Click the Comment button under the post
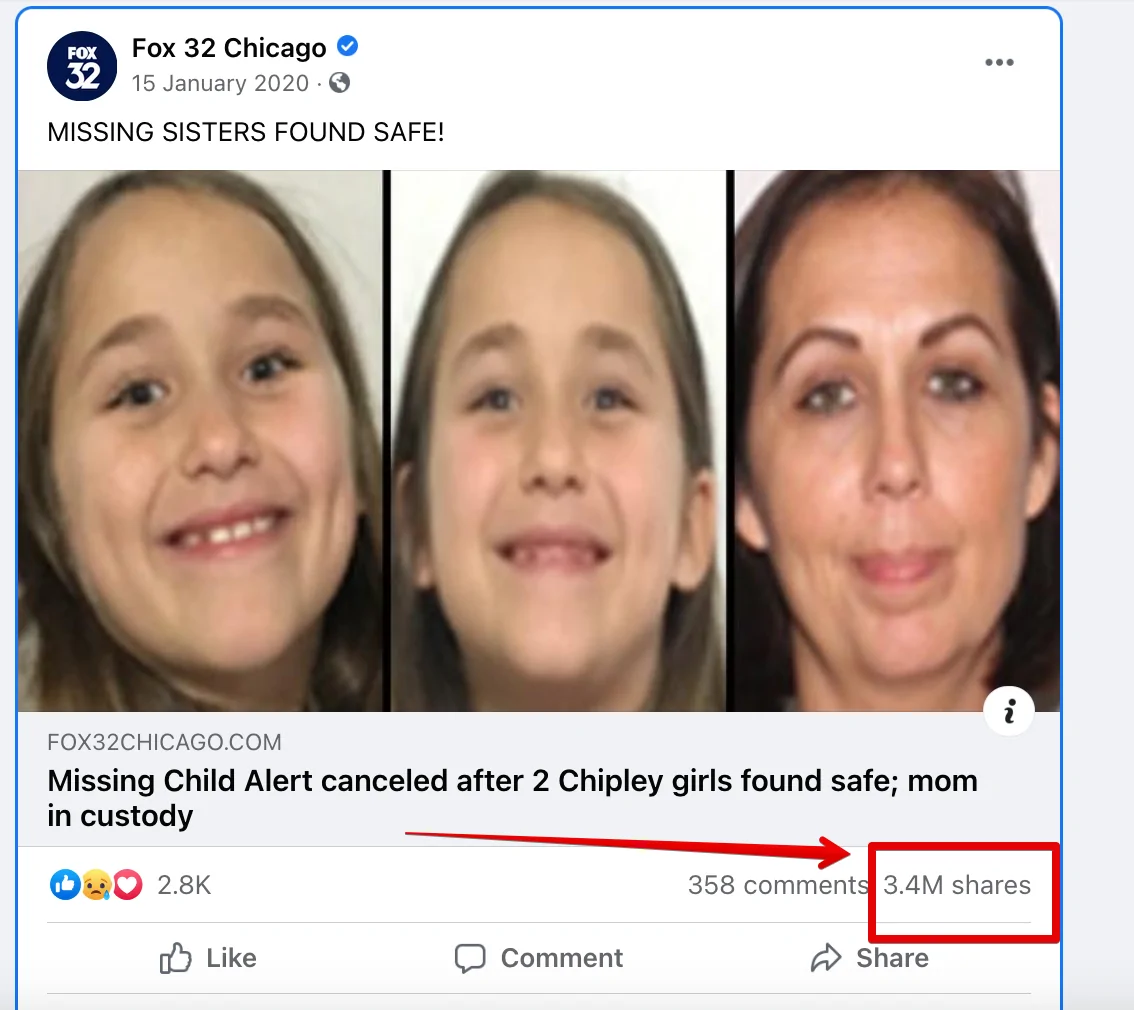This screenshot has height=1010, width=1134. coord(539,958)
